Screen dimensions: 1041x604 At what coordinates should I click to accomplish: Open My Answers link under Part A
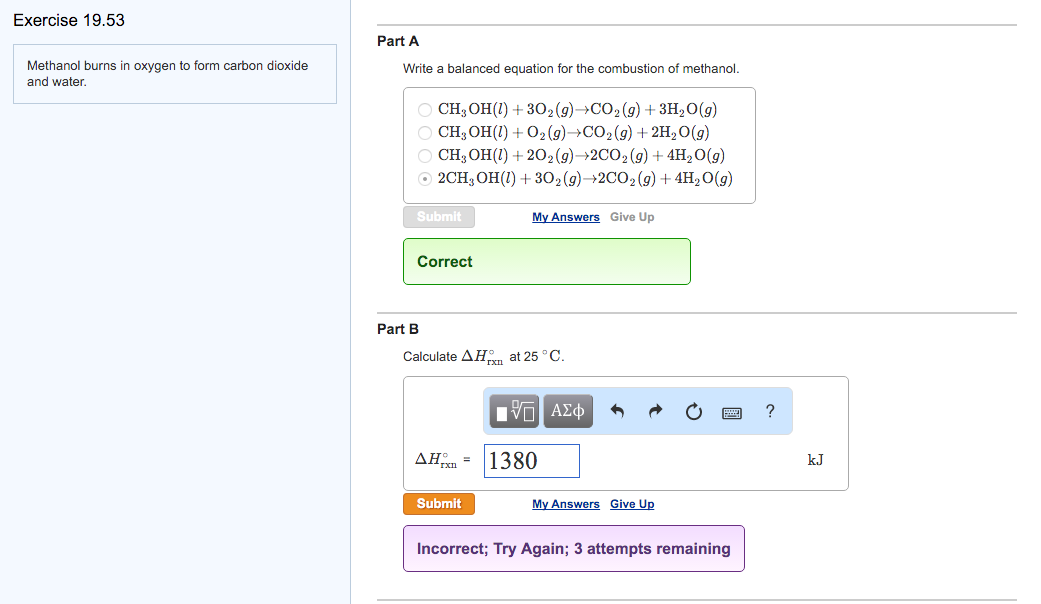click(x=566, y=217)
